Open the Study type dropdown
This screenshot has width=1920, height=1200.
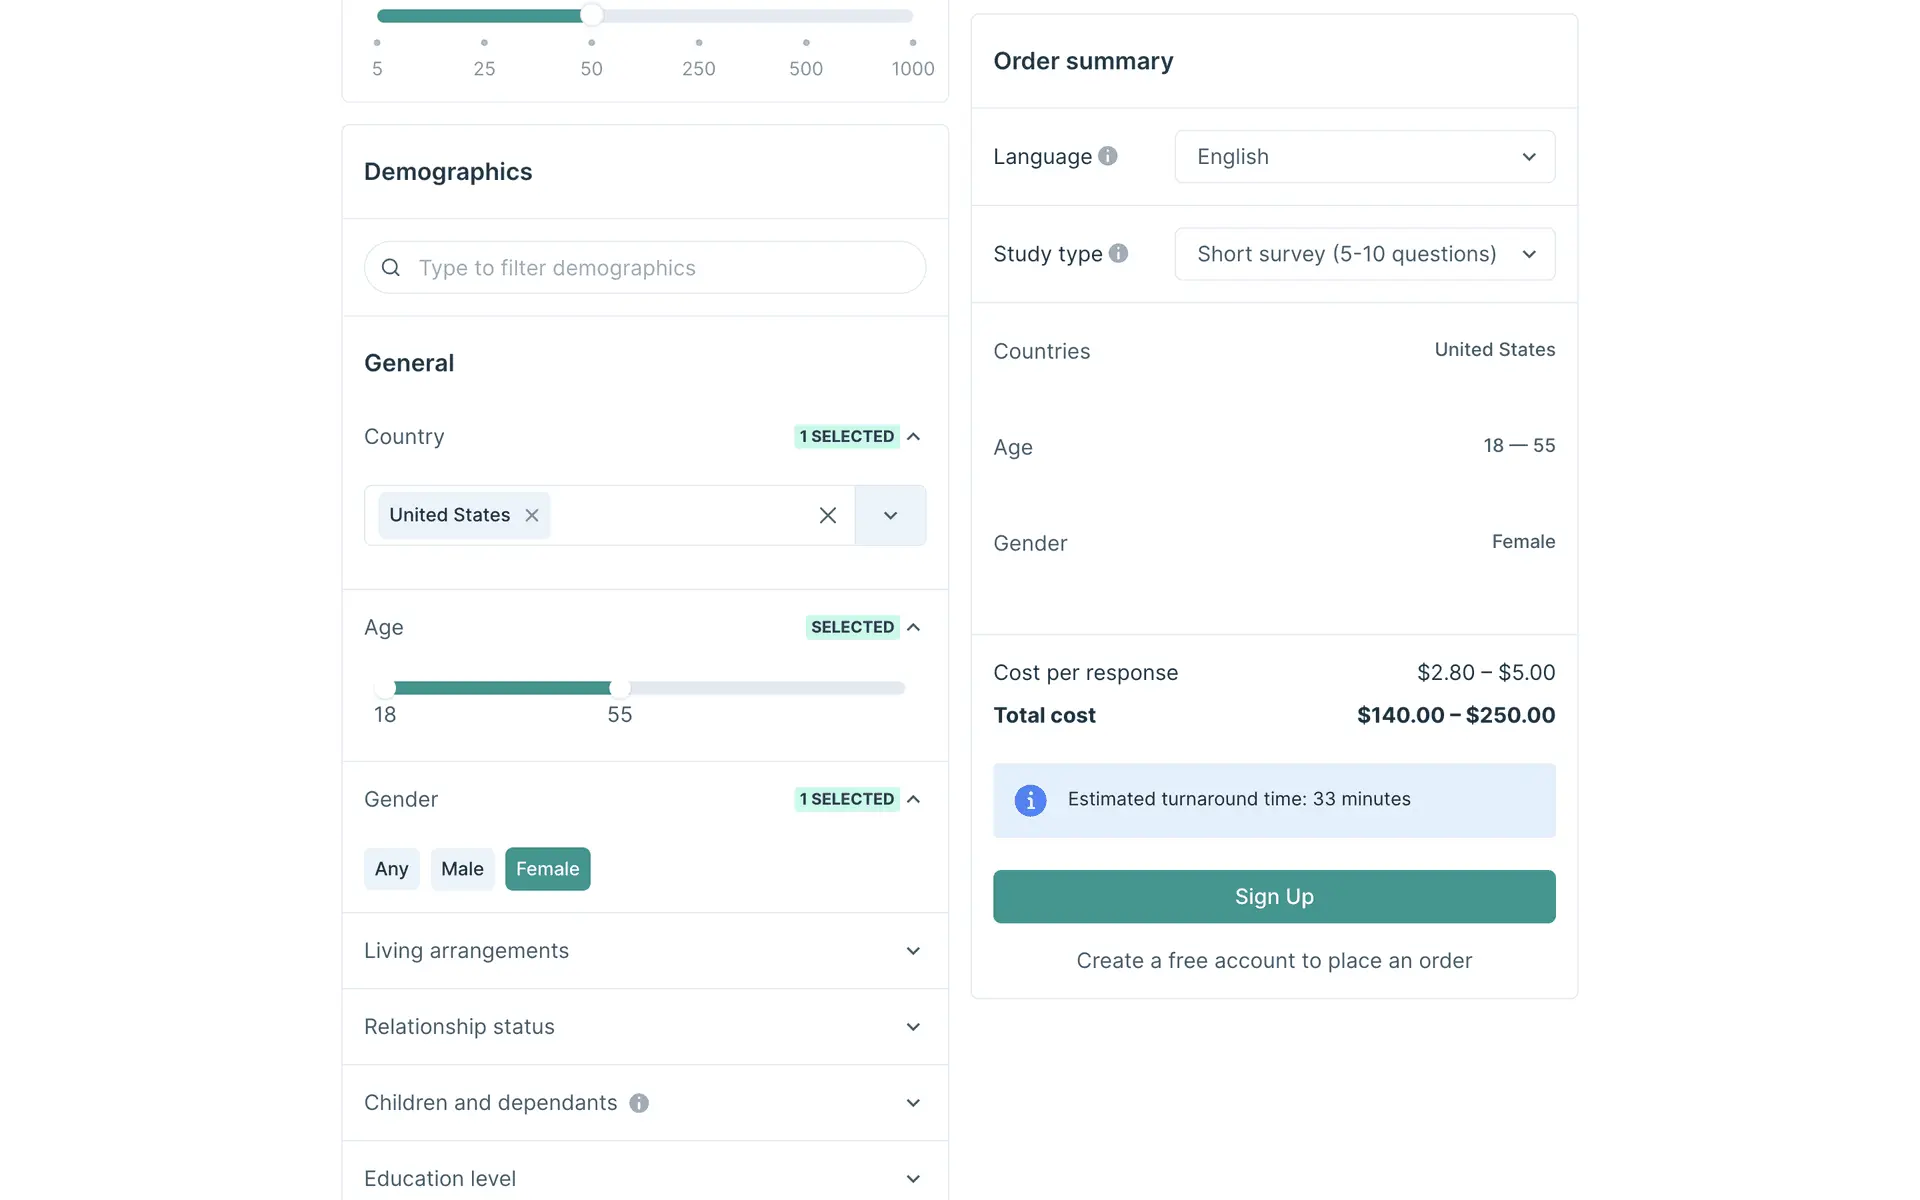[x=1364, y=254]
